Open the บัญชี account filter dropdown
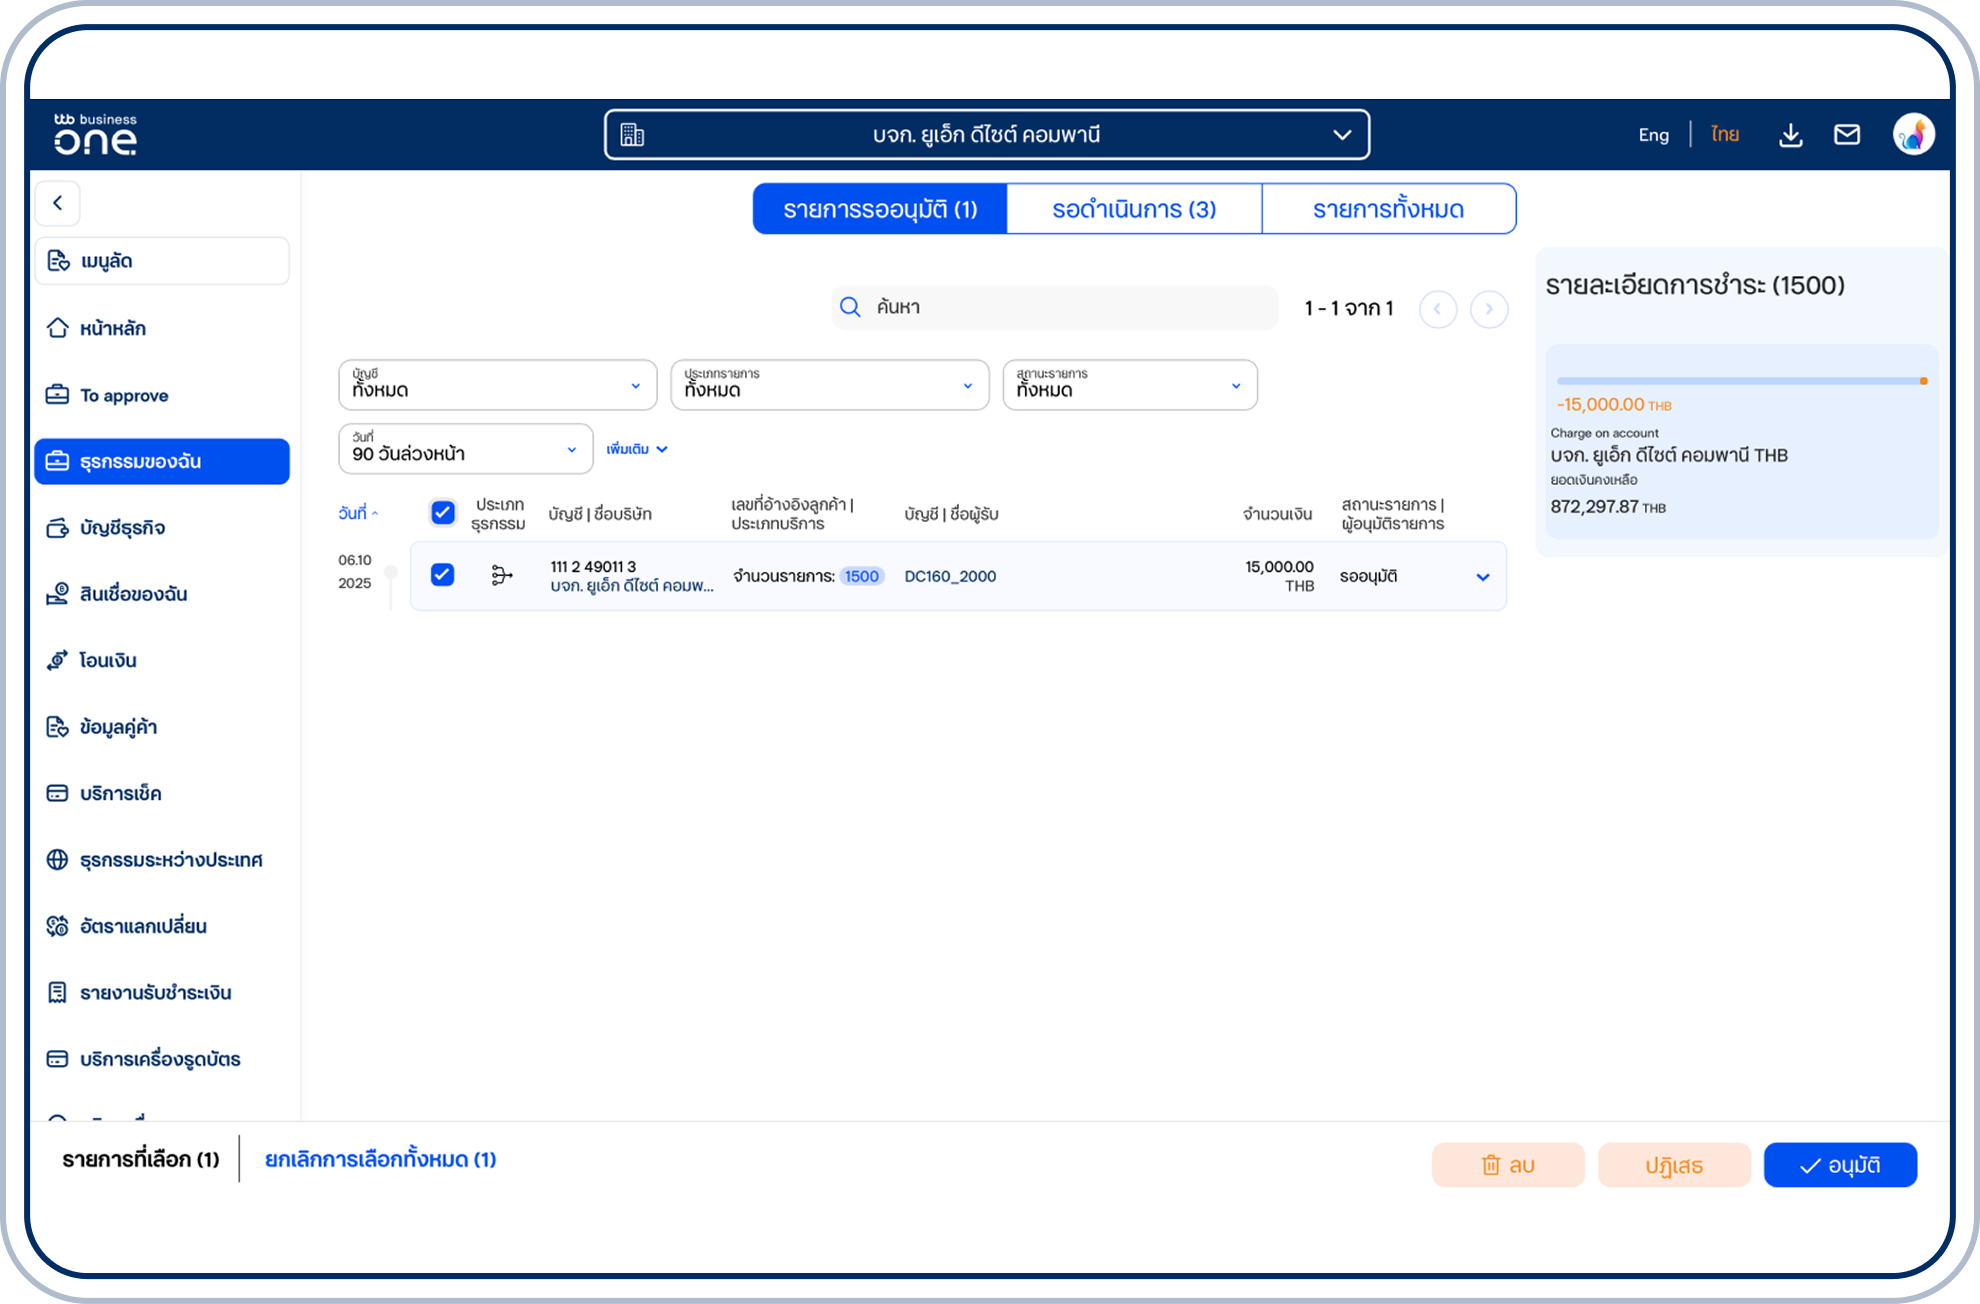 (497, 385)
